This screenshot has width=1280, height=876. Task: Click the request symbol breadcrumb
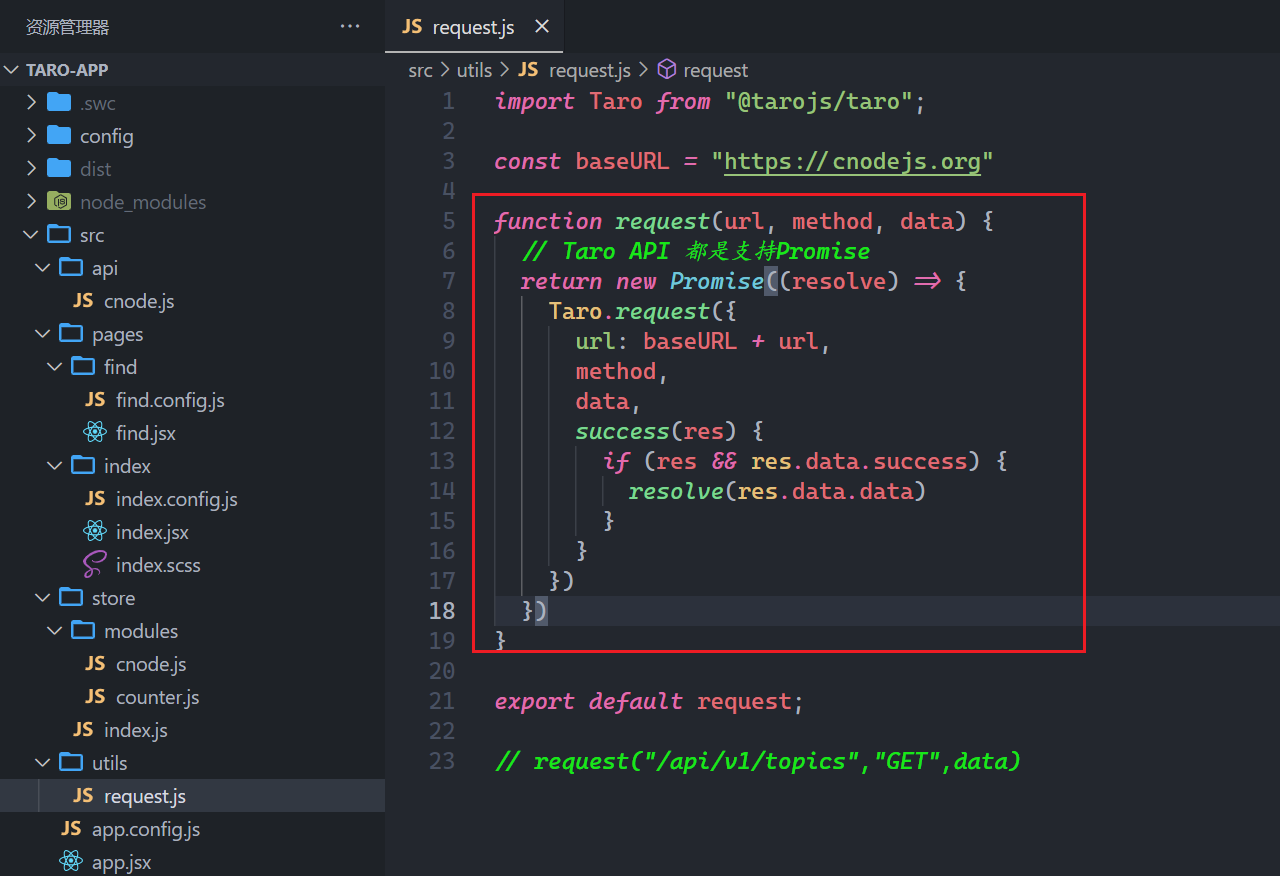coord(716,70)
